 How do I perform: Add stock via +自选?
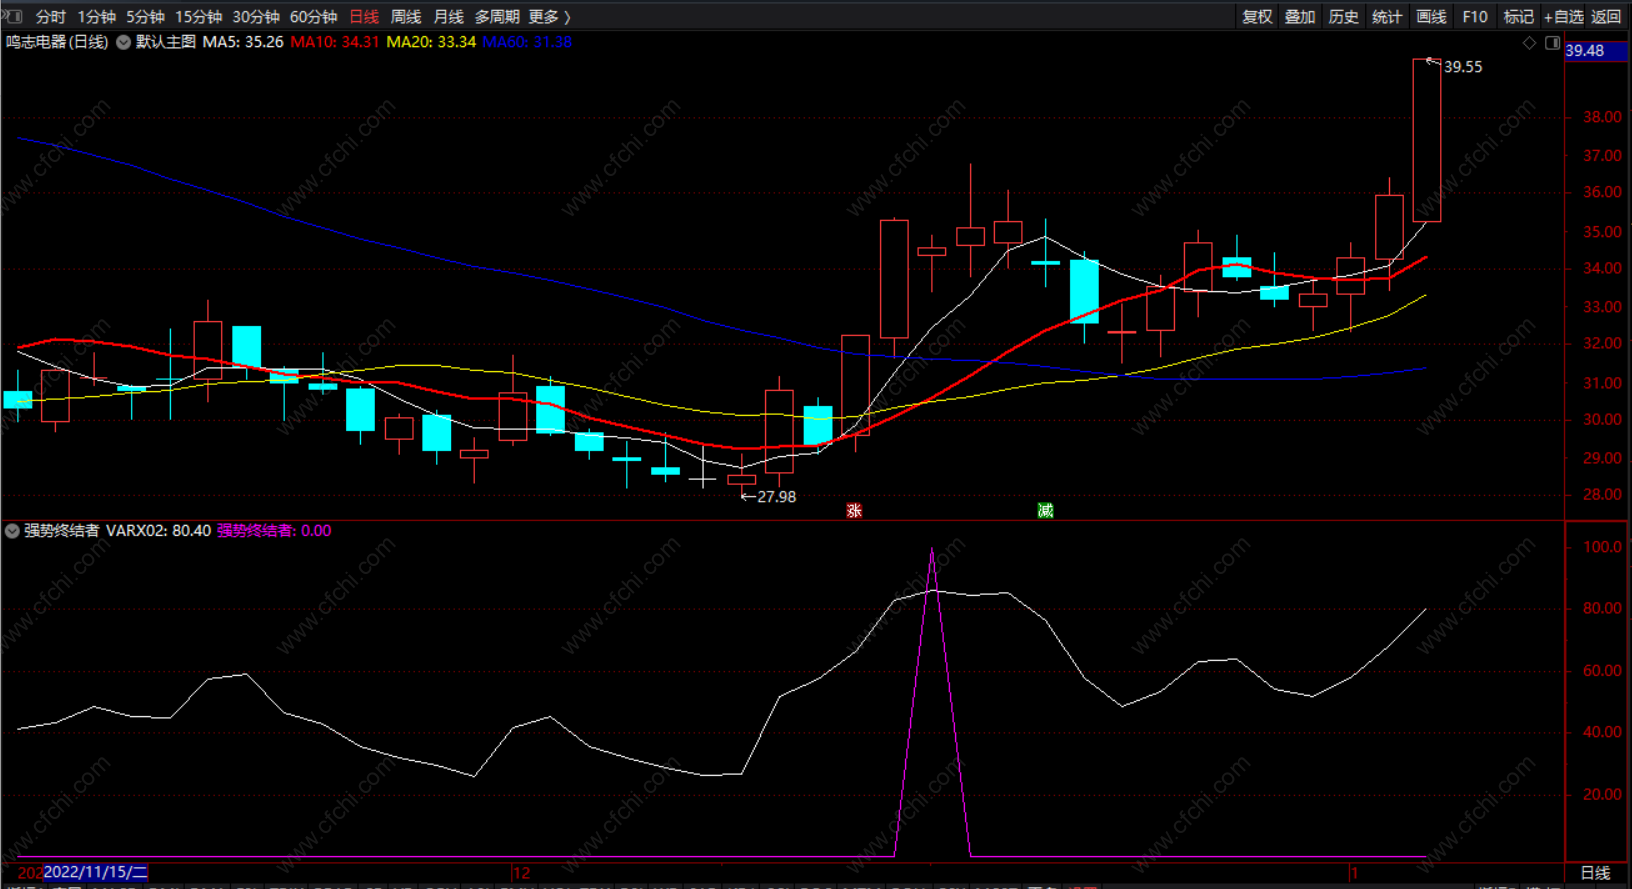click(1564, 17)
